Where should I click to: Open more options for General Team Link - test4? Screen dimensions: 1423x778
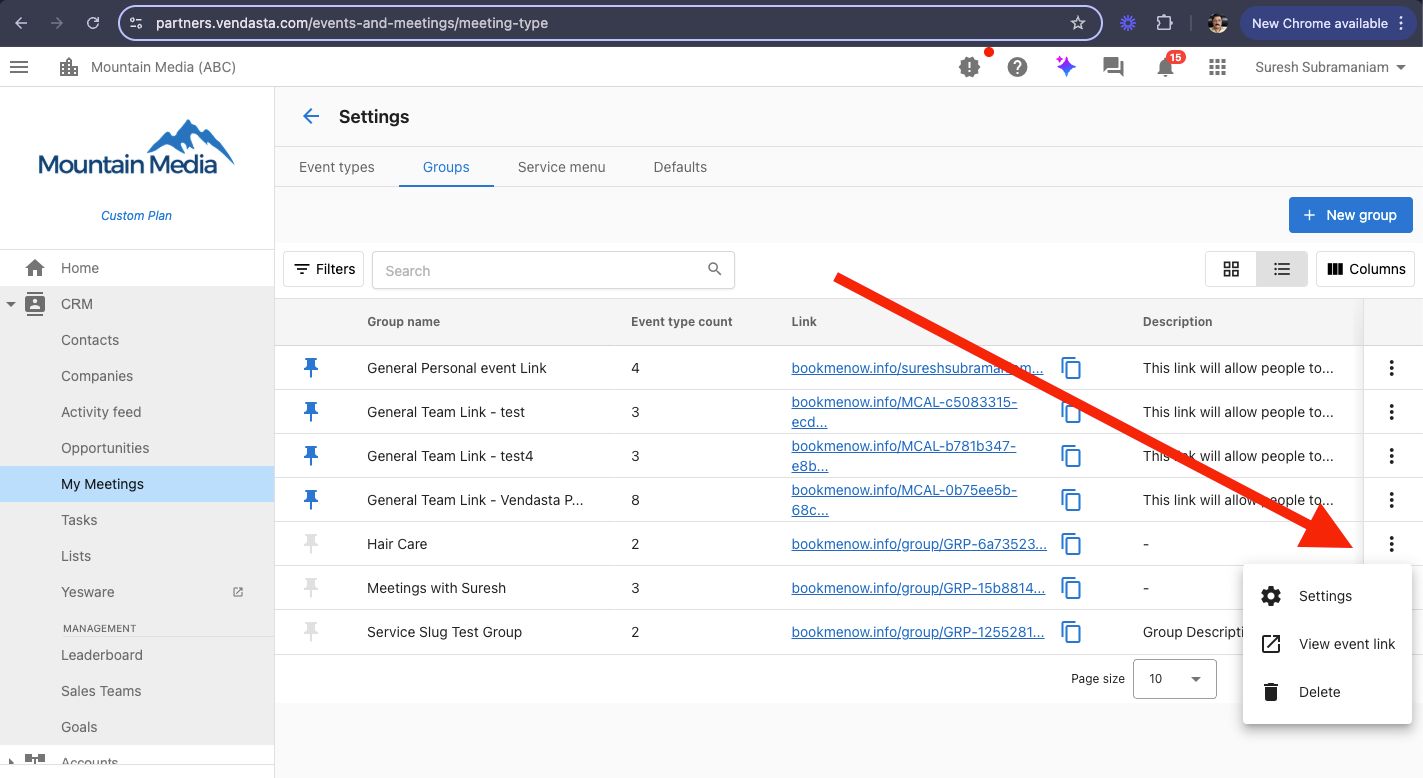tap(1391, 456)
